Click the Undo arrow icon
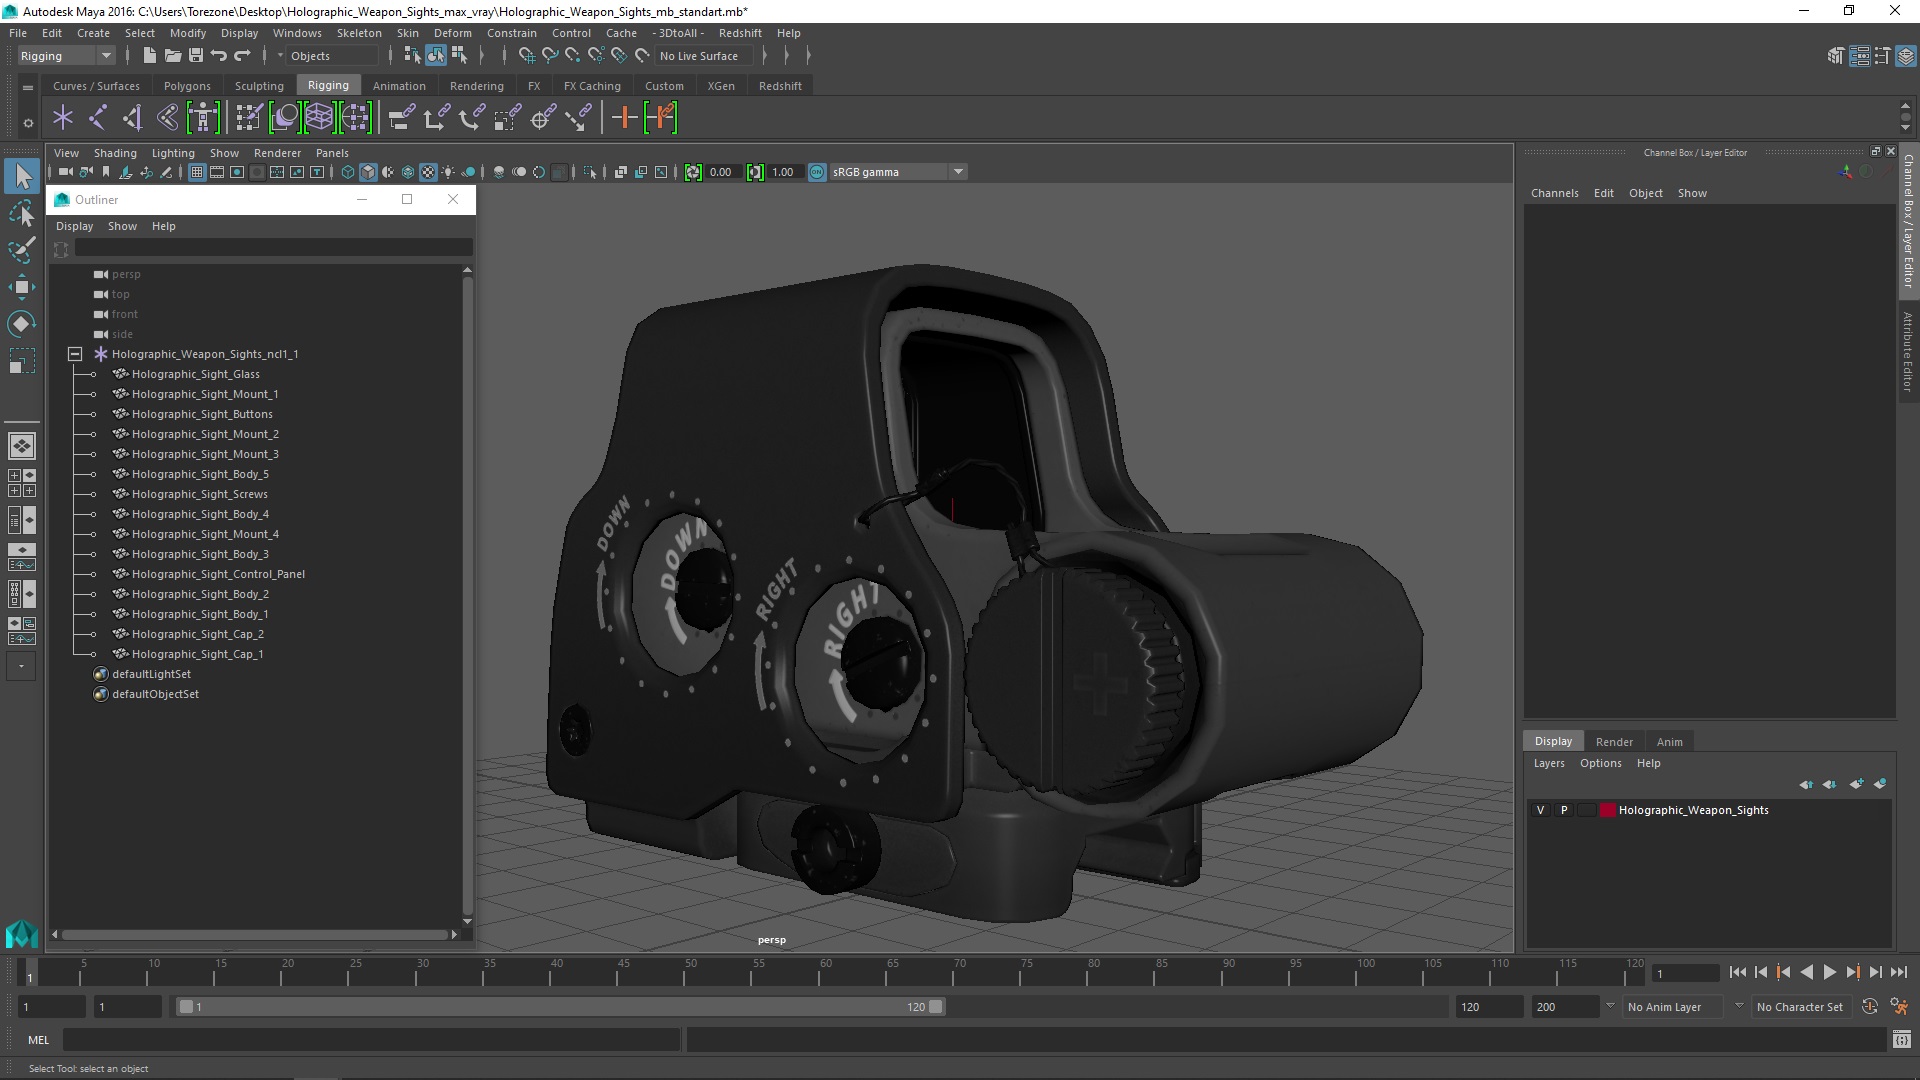Image resolution: width=1920 pixels, height=1080 pixels. [x=219, y=56]
